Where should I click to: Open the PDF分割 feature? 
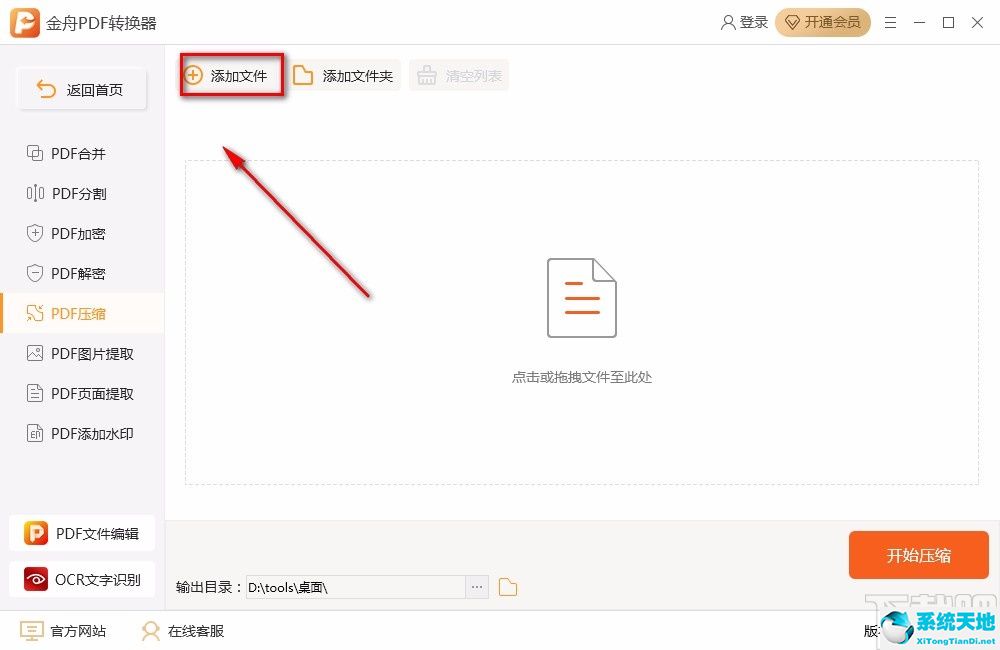[78, 193]
